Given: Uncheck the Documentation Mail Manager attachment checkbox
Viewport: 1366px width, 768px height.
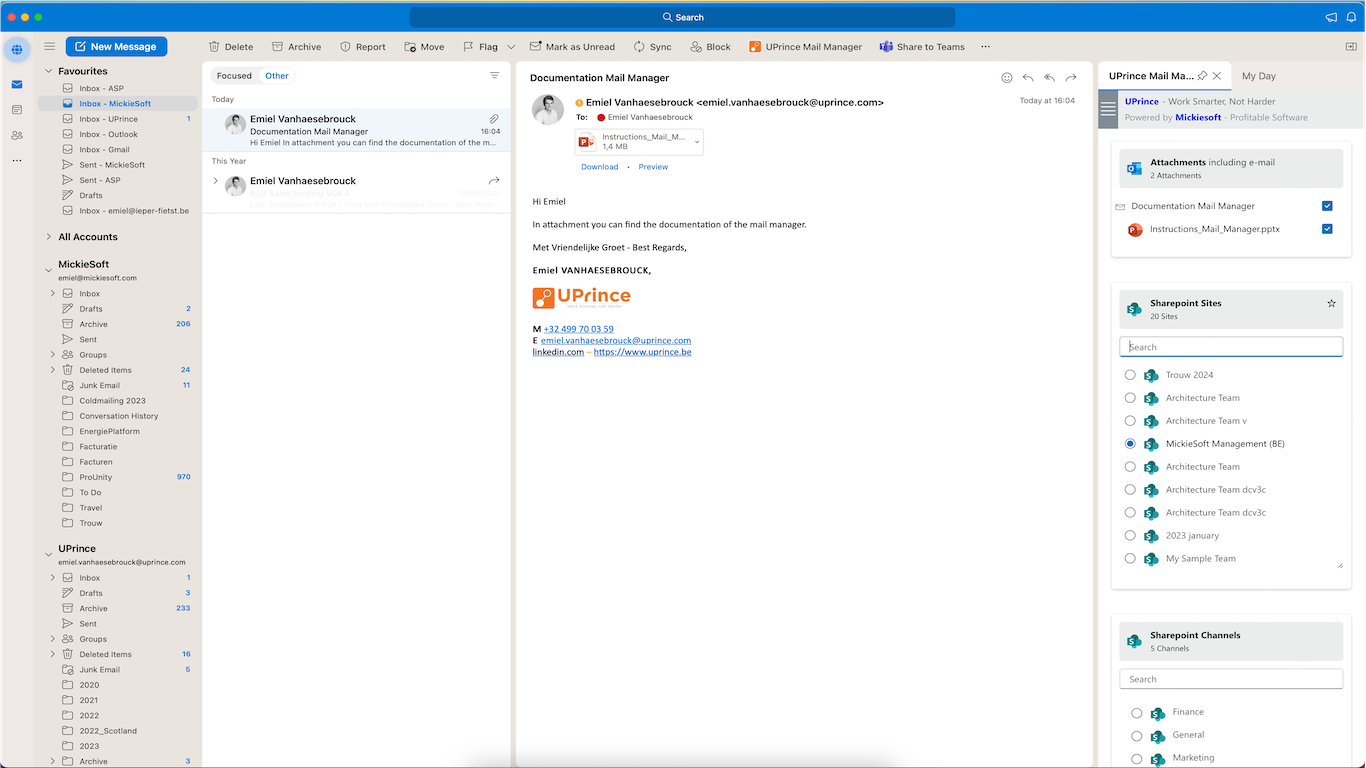Looking at the screenshot, I should tap(1327, 206).
